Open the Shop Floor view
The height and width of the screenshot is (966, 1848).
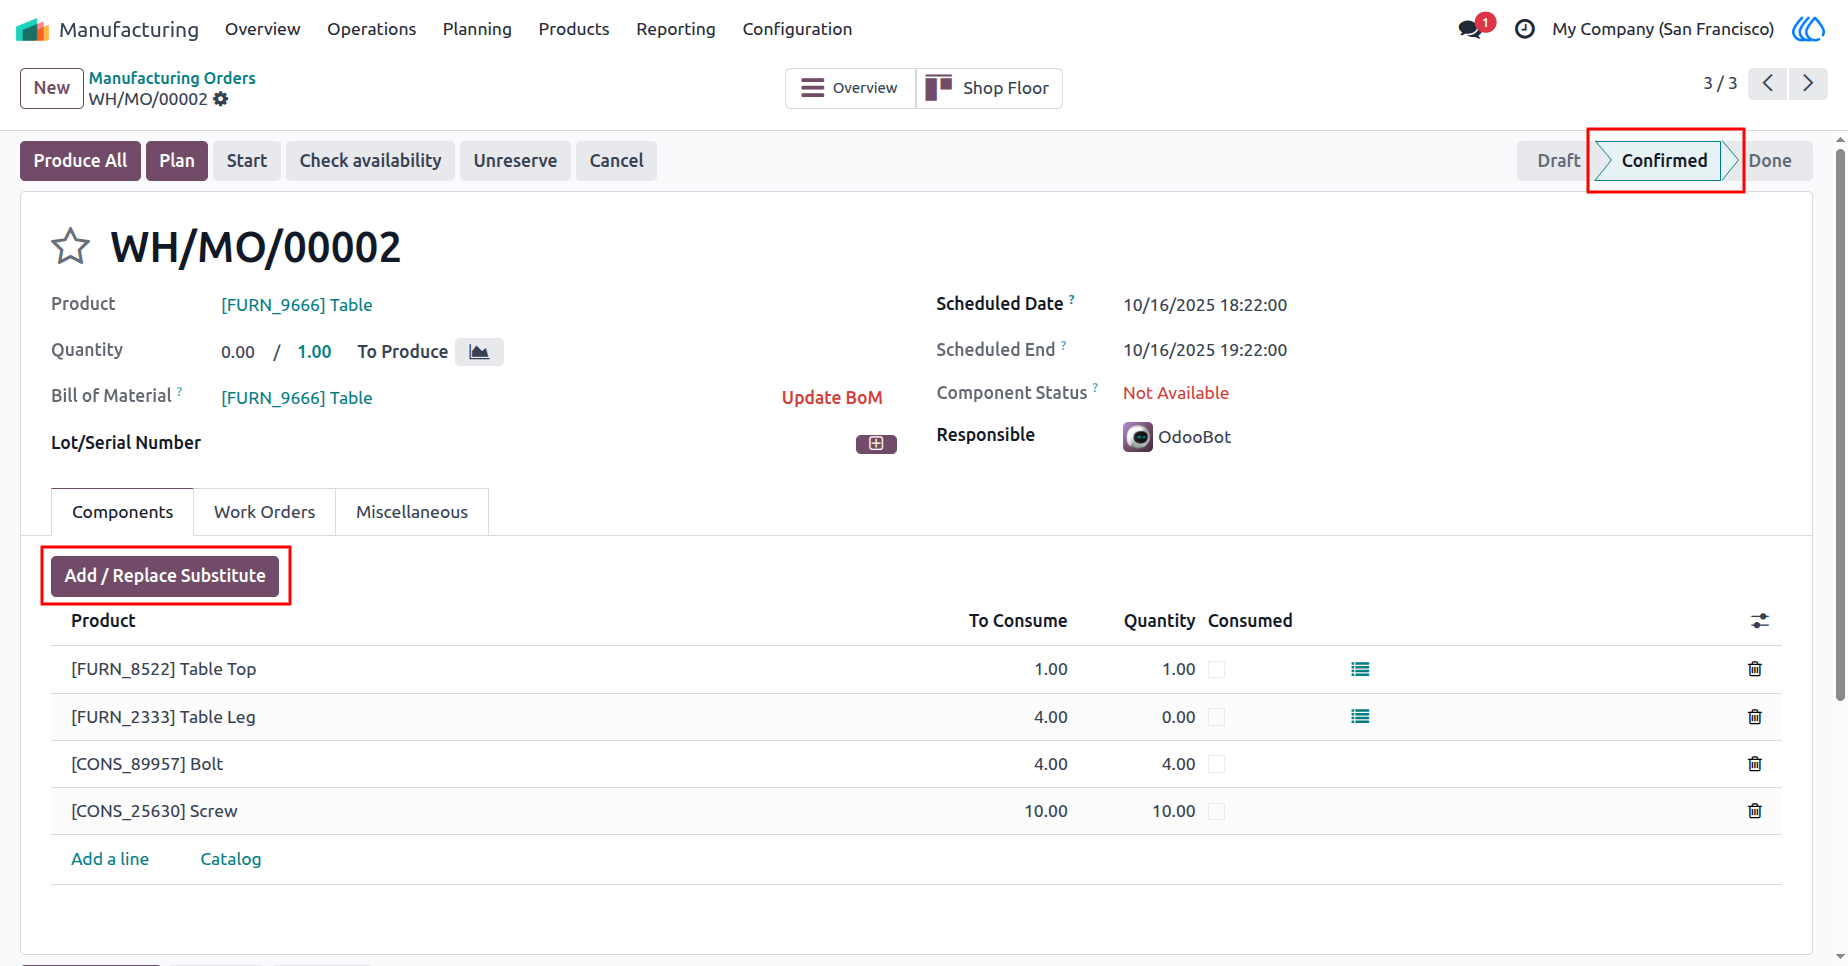tap(989, 88)
